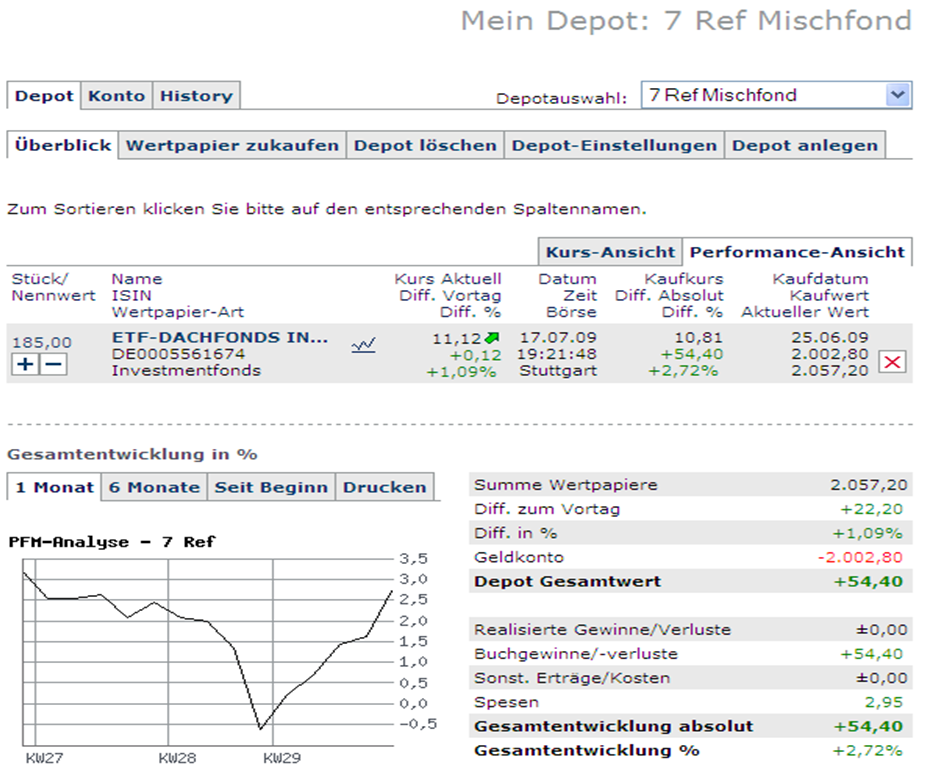Sort by Aktueller Wert column header
The width and height of the screenshot is (937, 767).
pyautogui.click(x=805, y=312)
